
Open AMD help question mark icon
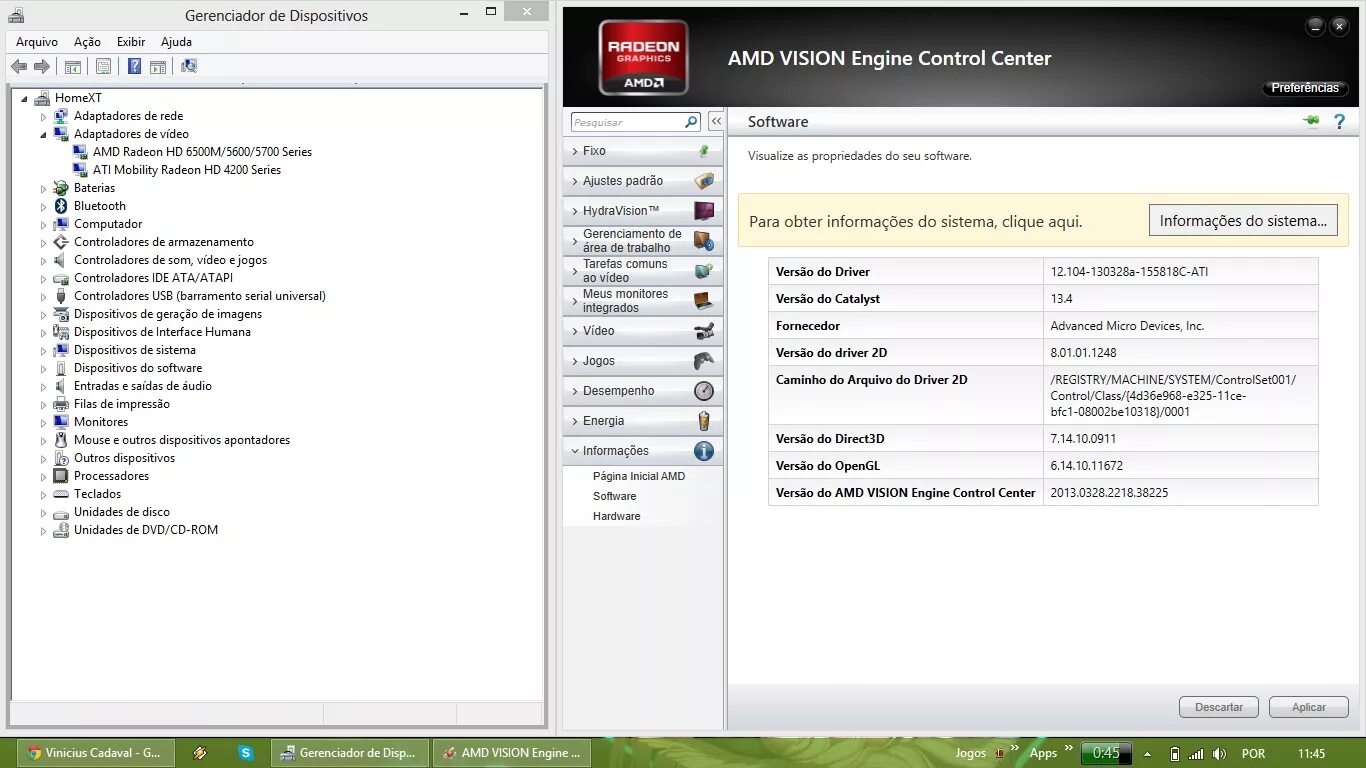(1340, 122)
